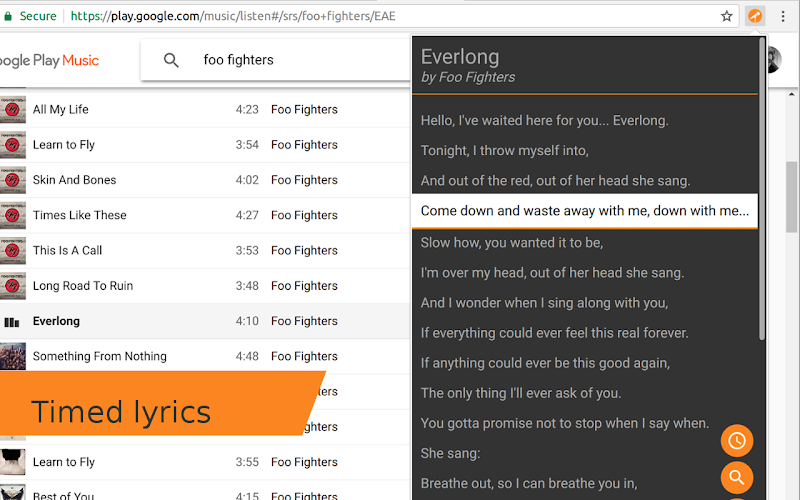
Task: Select the This Is A Call track
Action: pyautogui.click(x=67, y=251)
